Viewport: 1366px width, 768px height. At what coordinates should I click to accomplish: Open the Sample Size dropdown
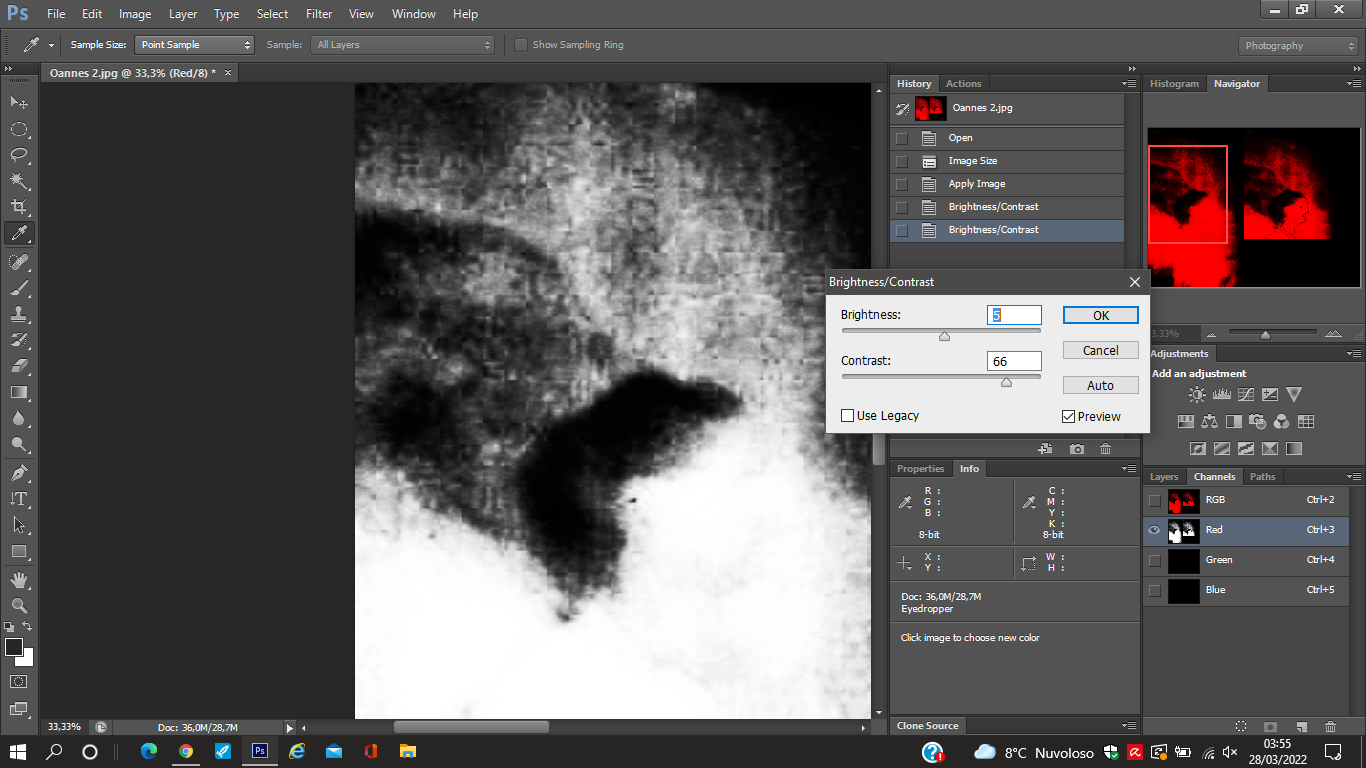point(196,45)
